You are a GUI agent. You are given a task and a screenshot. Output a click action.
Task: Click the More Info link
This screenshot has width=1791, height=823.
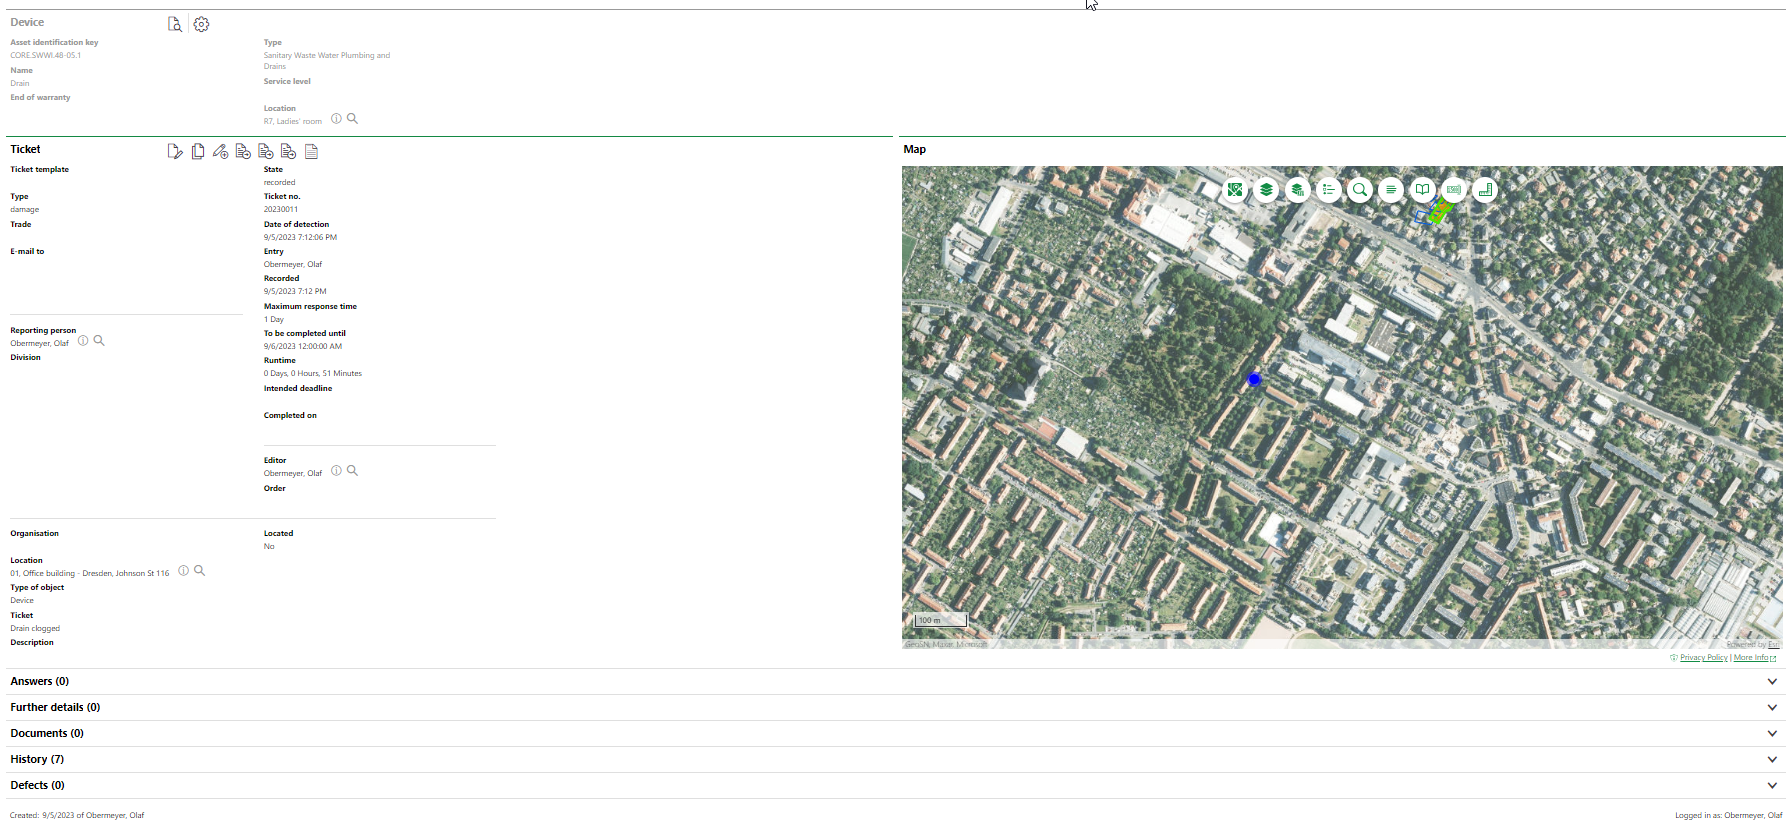pos(1752,658)
